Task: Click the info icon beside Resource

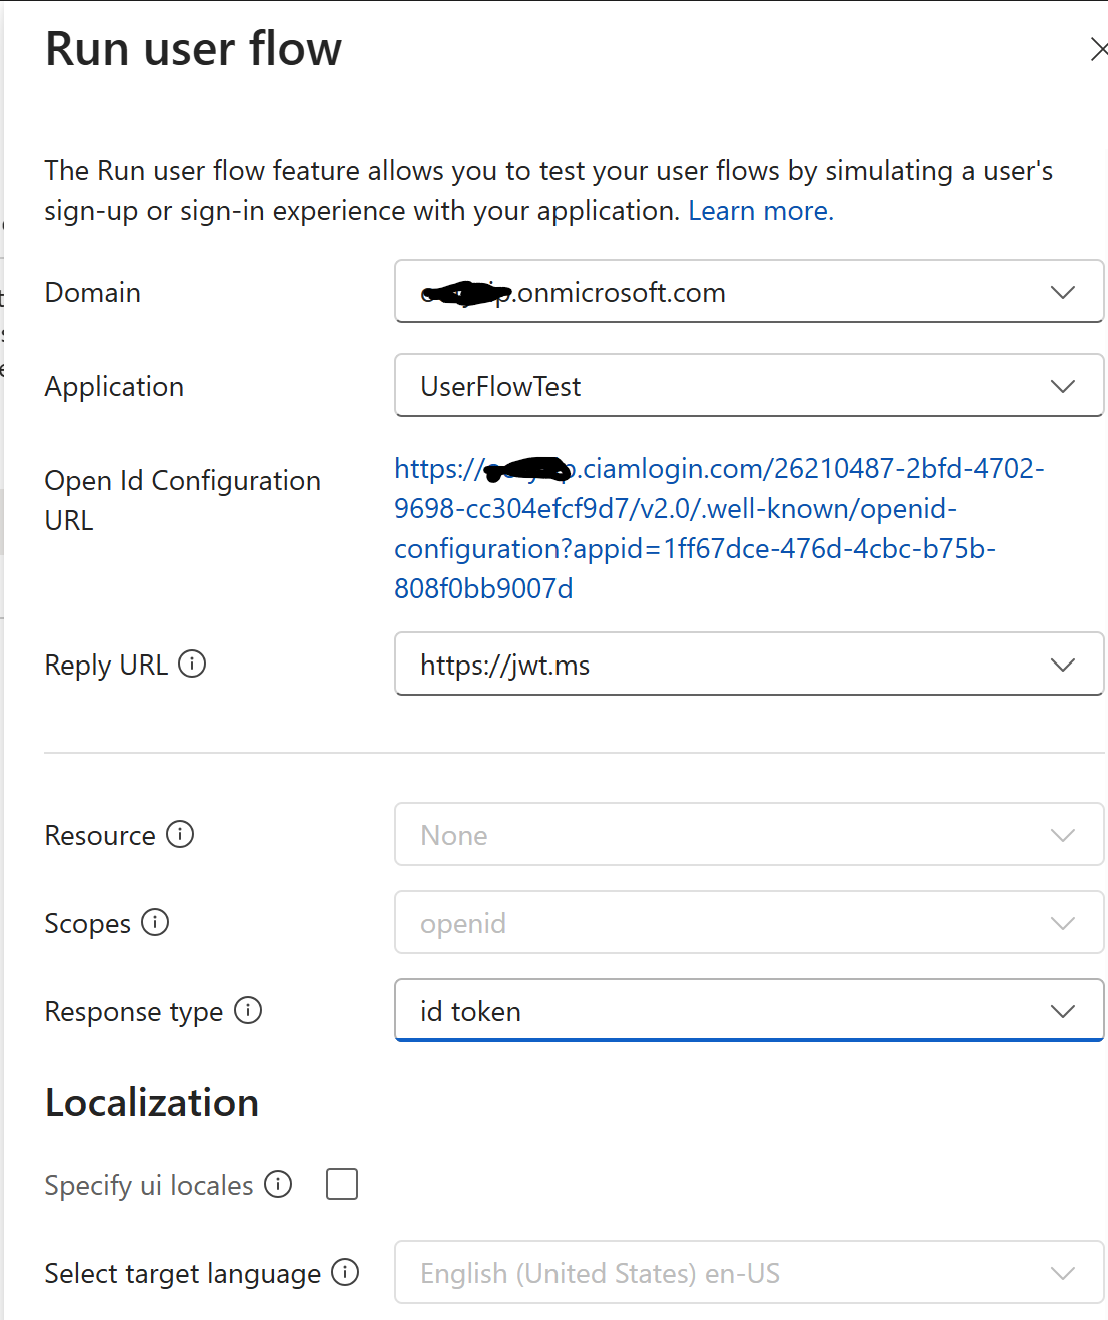Action: 180,834
